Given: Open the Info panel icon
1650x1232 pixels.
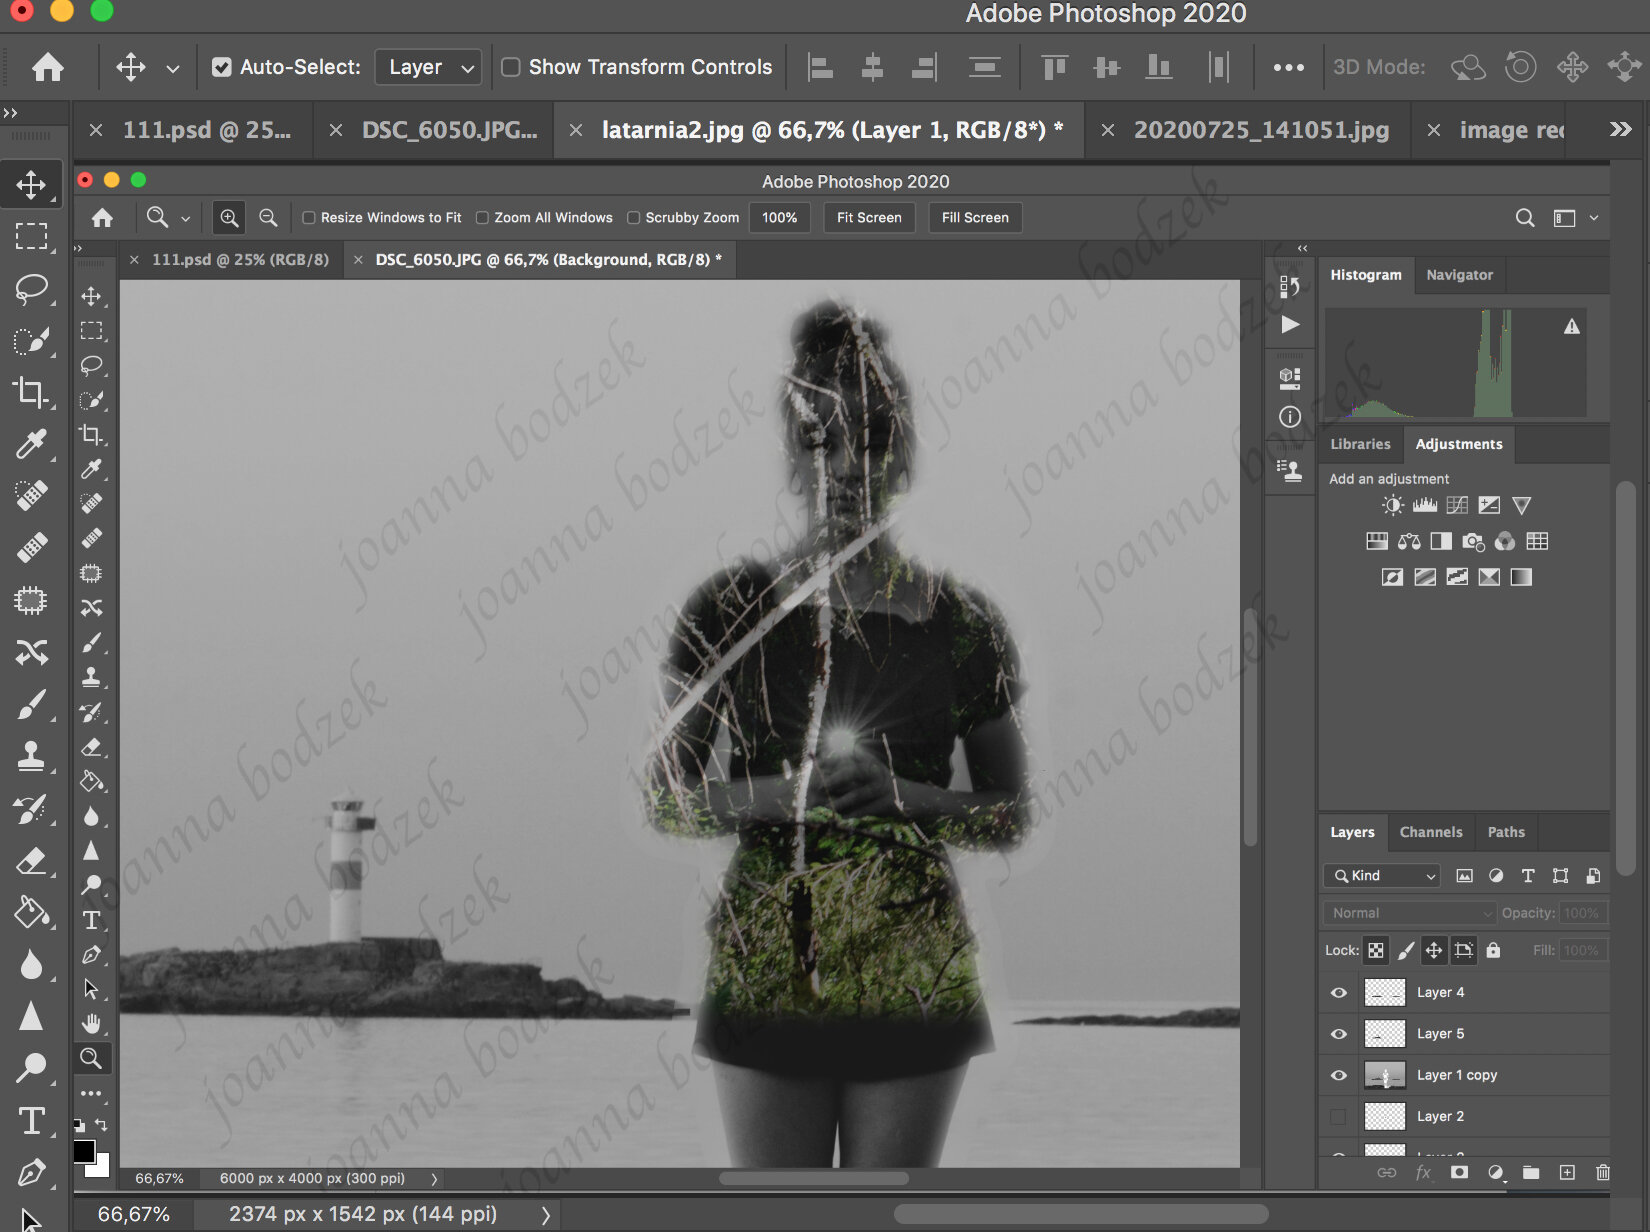Looking at the screenshot, I should 1290,417.
